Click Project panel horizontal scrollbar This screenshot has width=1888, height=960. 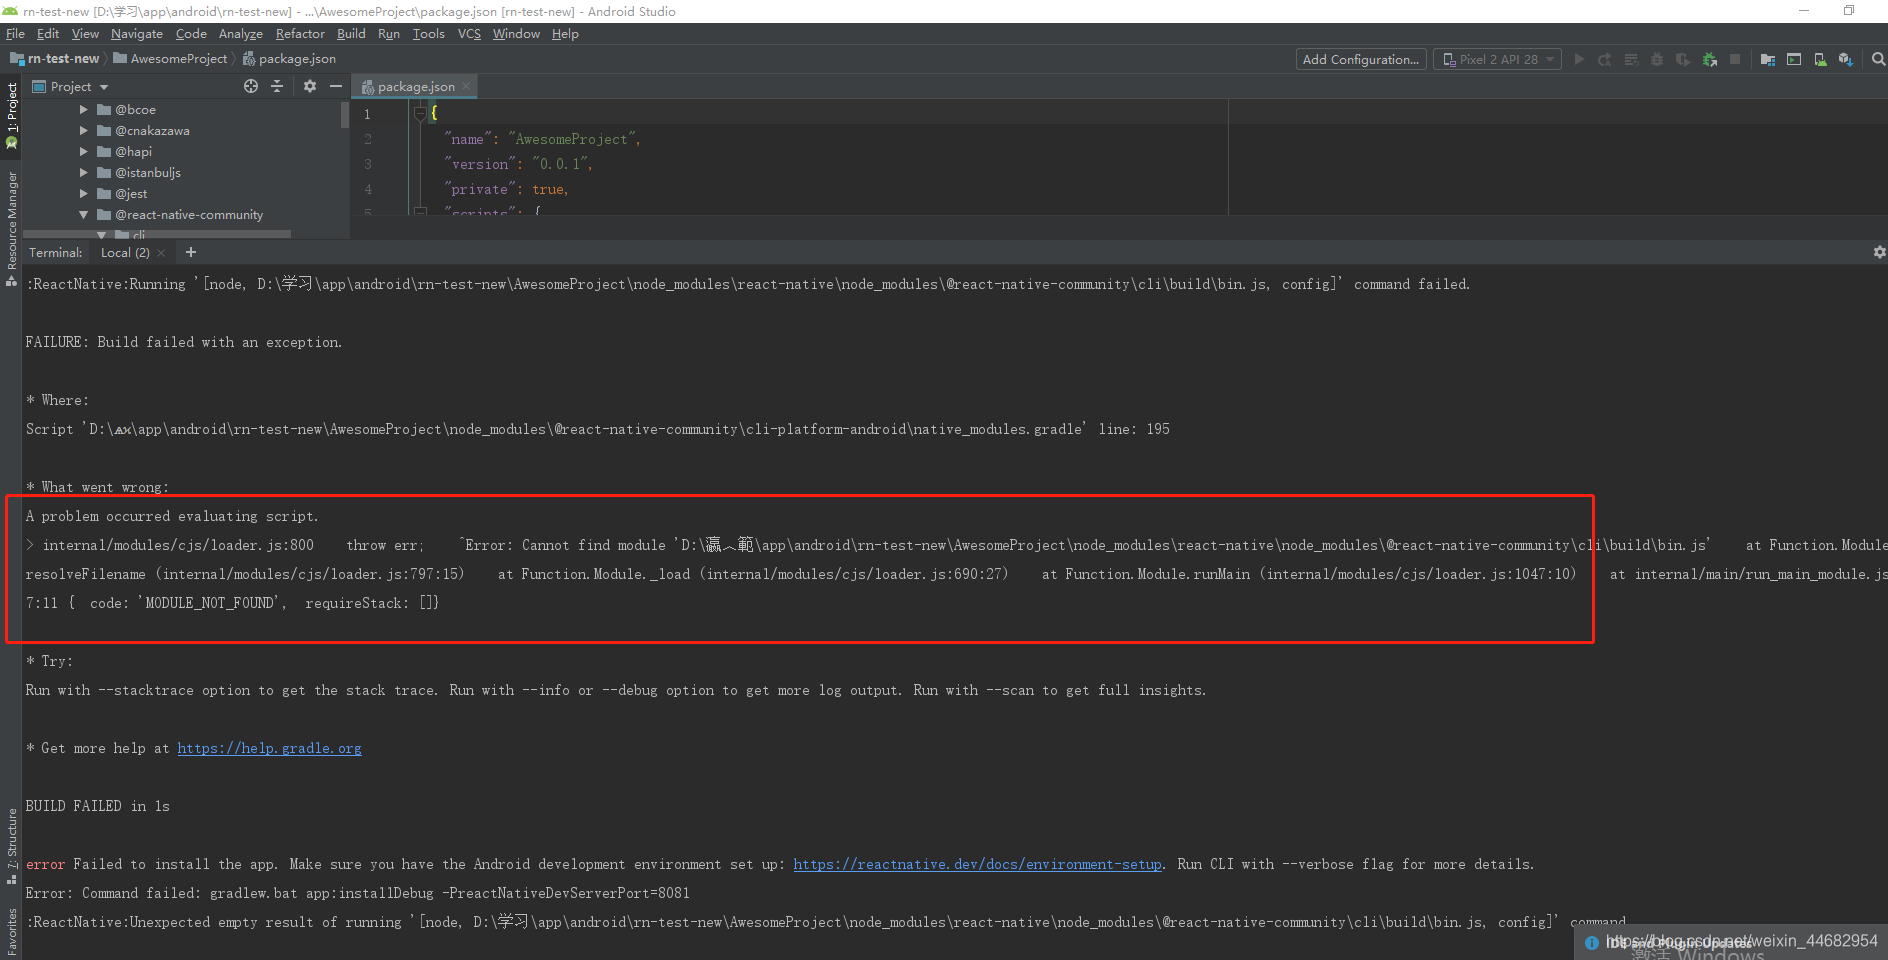(x=157, y=234)
